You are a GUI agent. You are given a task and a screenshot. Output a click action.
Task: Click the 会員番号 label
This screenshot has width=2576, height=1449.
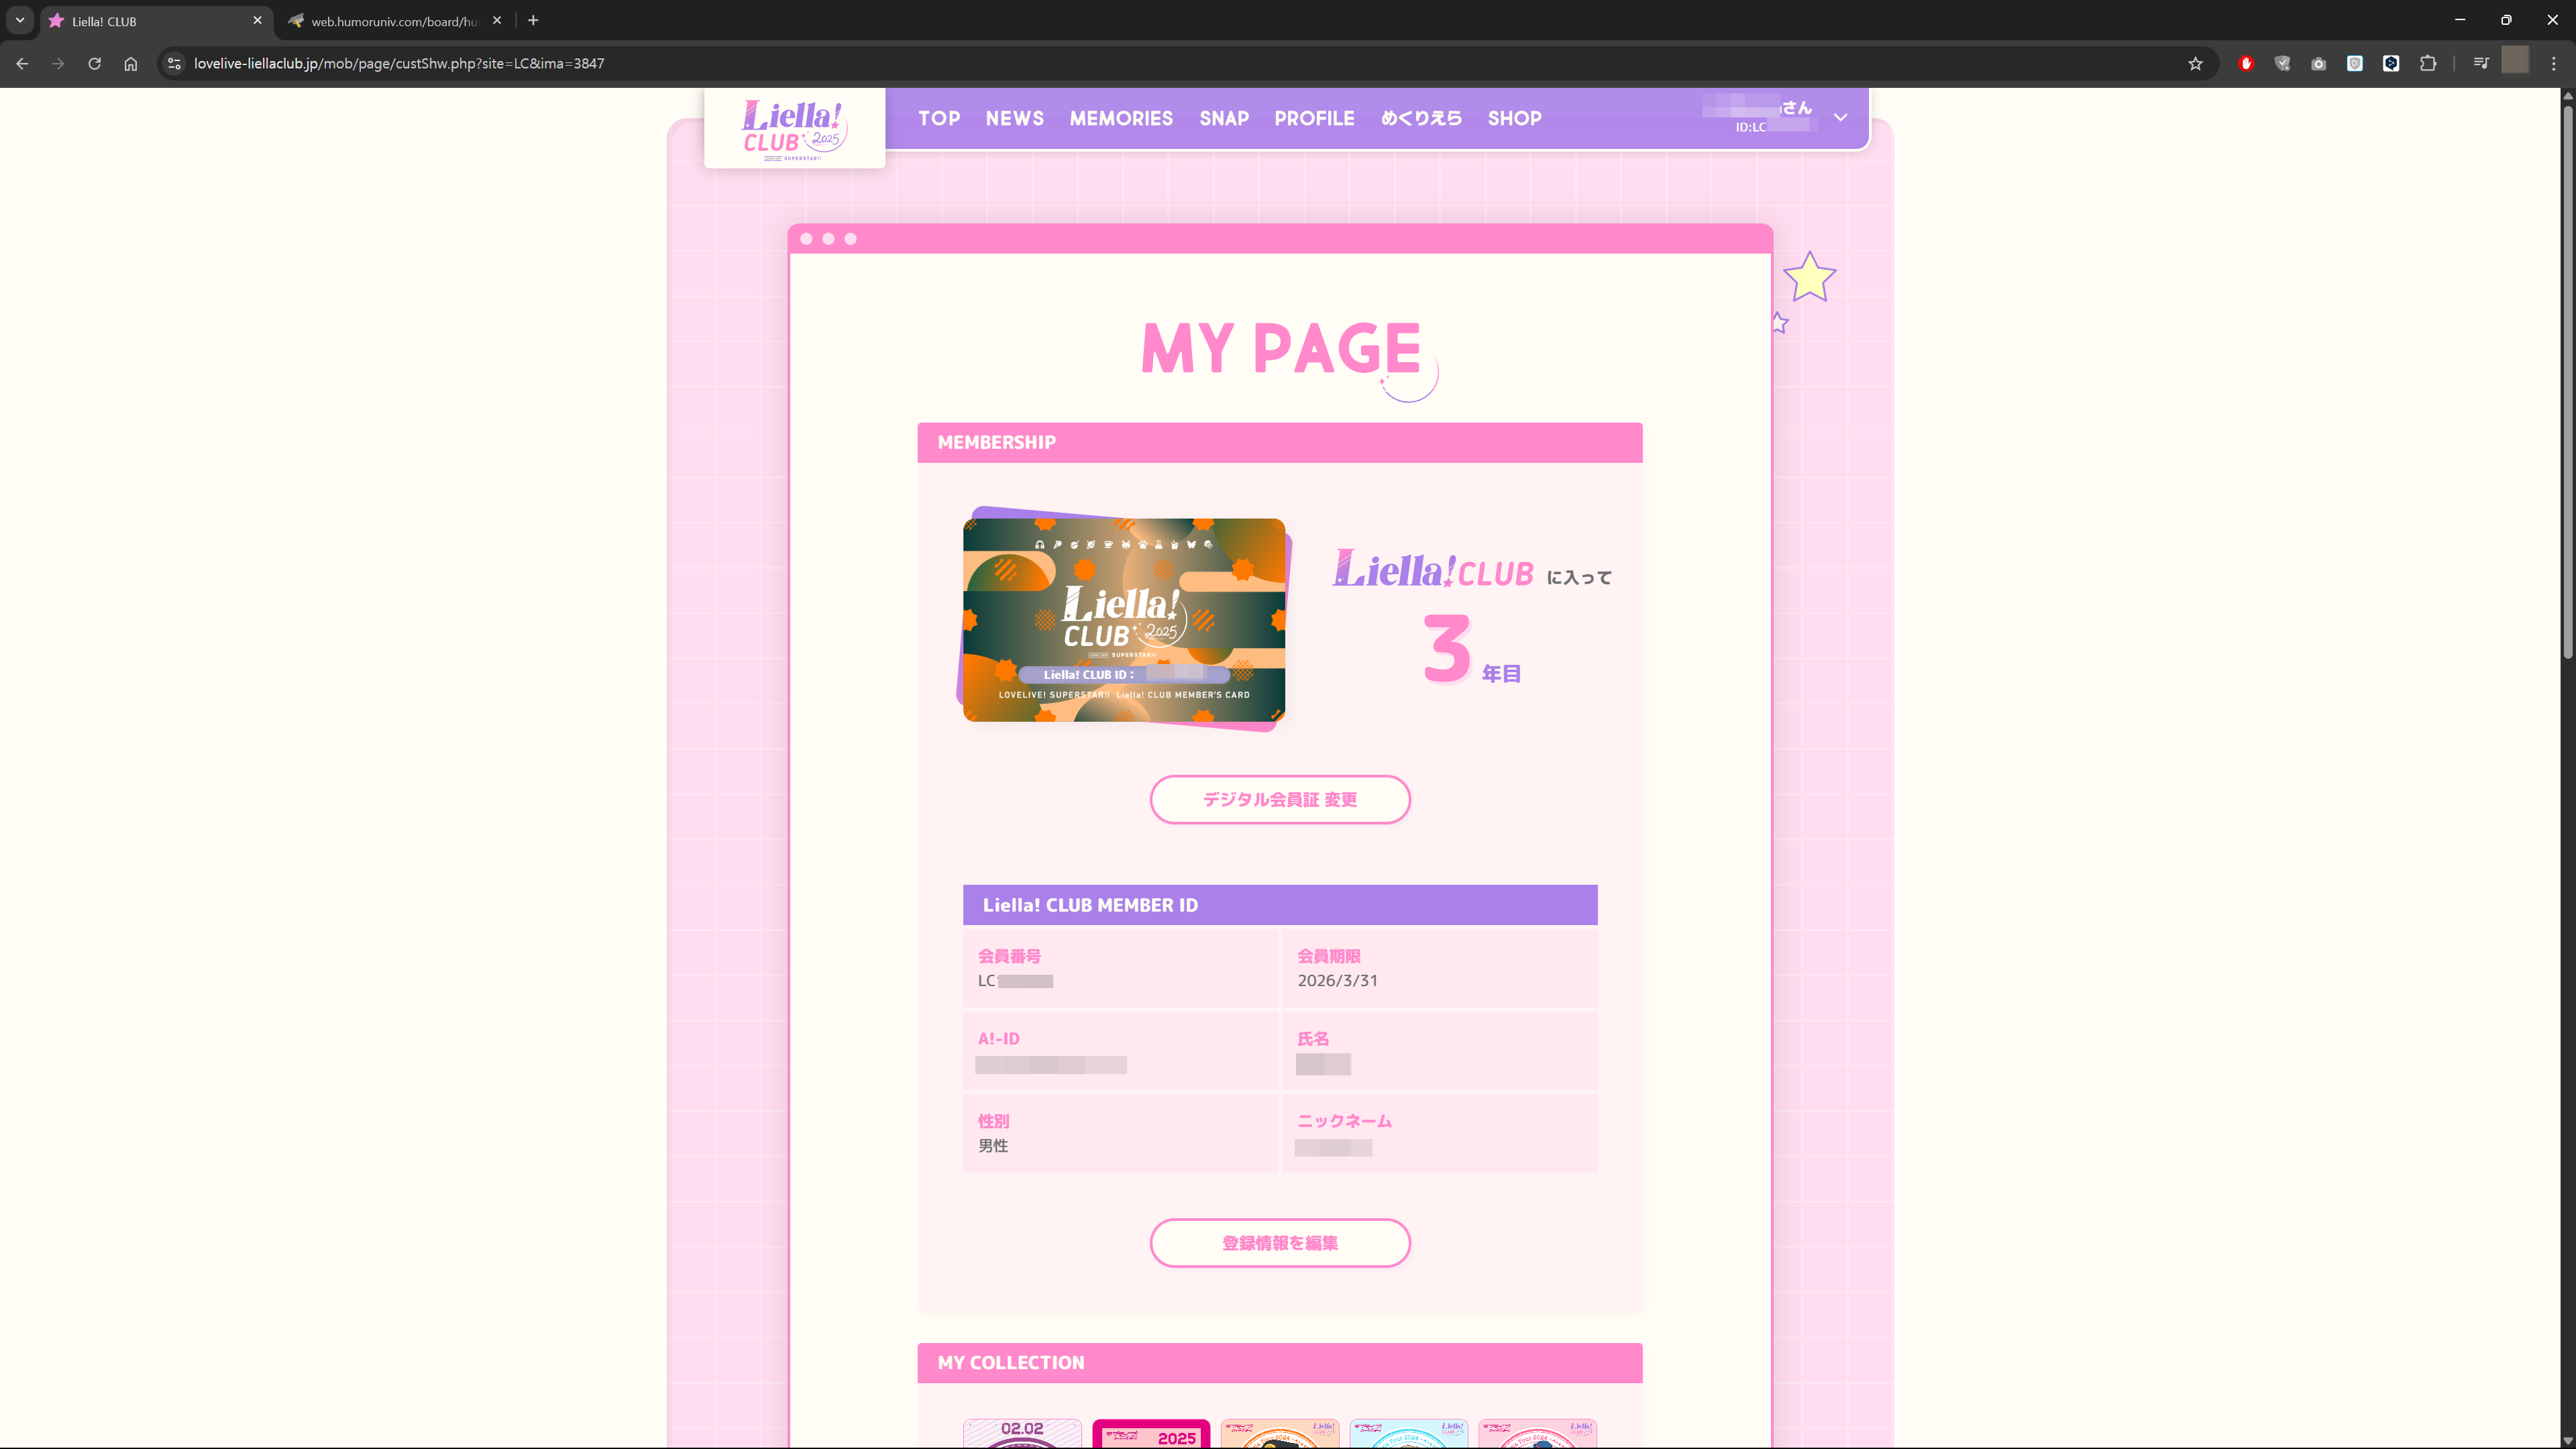[x=1009, y=956]
